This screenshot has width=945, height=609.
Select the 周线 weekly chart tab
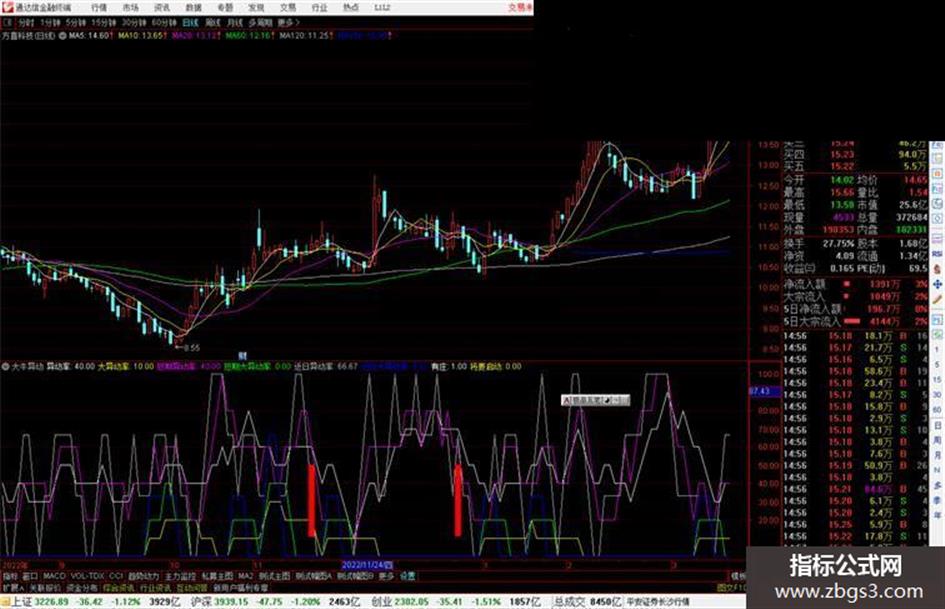[x=213, y=22]
